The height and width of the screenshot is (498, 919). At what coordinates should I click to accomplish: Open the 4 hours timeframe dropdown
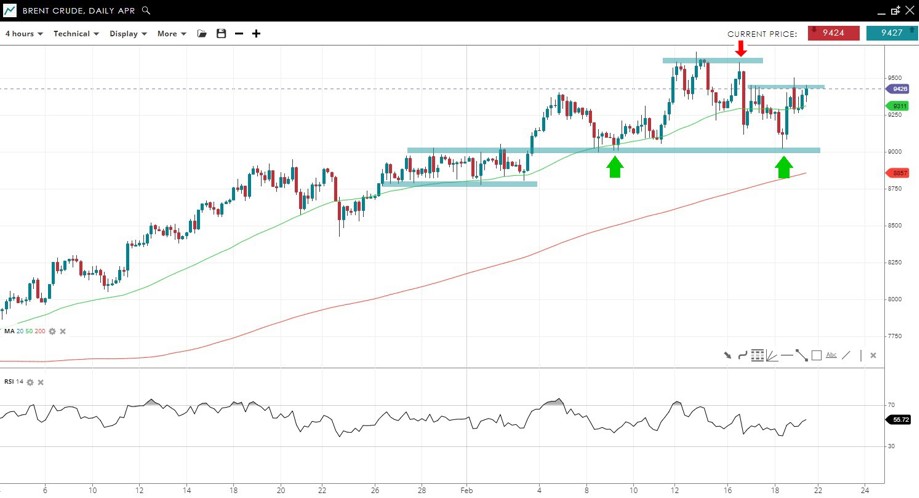(x=24, y=34)
